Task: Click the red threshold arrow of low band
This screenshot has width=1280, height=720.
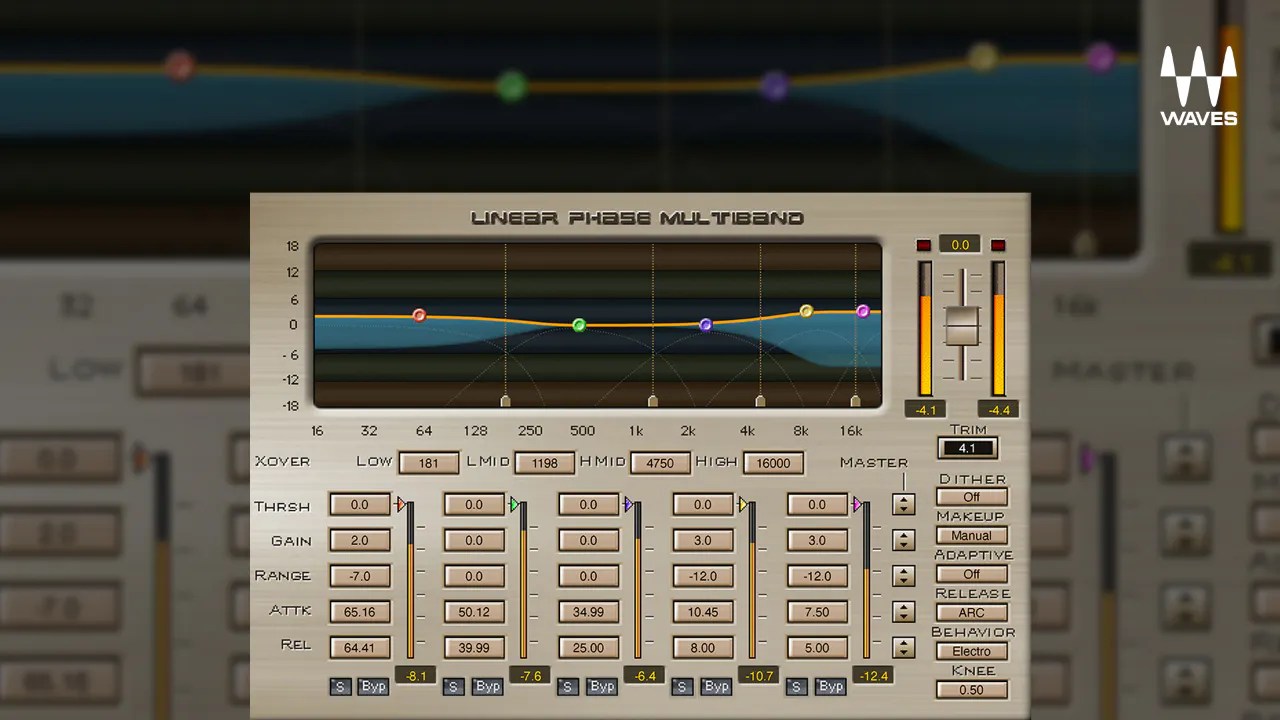Action: pos(401,505)
